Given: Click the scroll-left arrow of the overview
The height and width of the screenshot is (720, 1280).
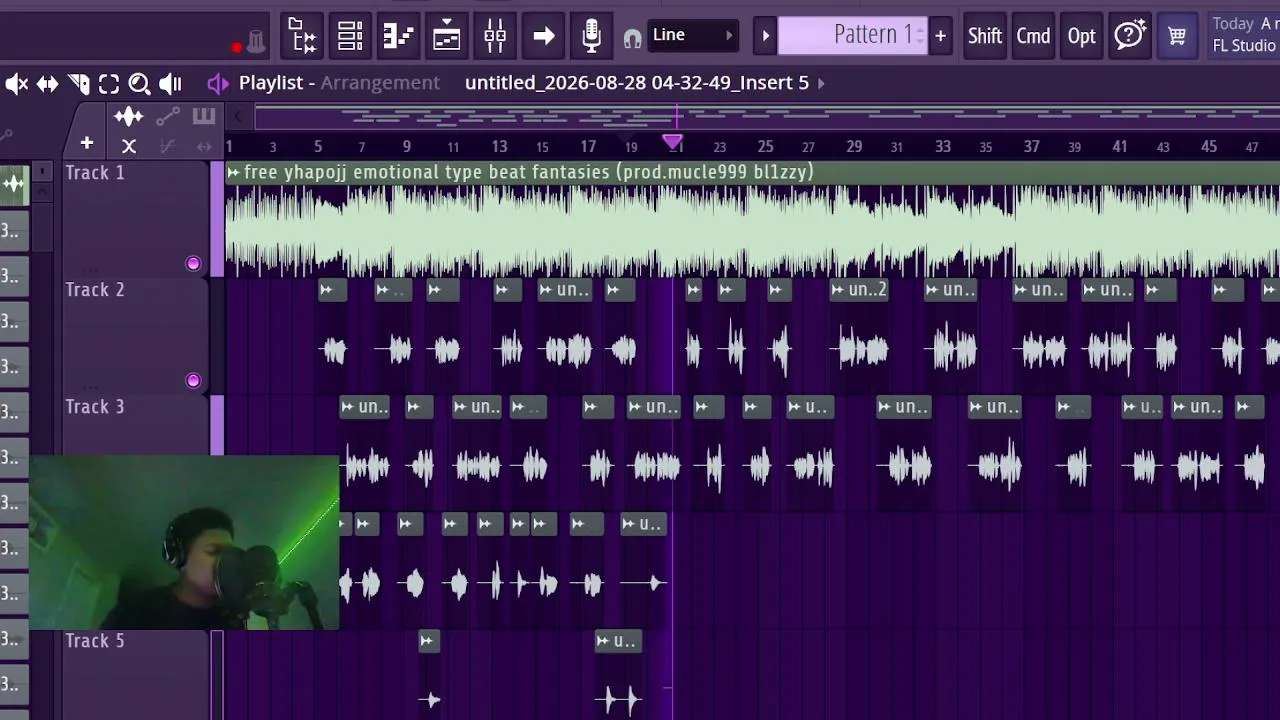Looking at the screenshot, I should (238, 117).
